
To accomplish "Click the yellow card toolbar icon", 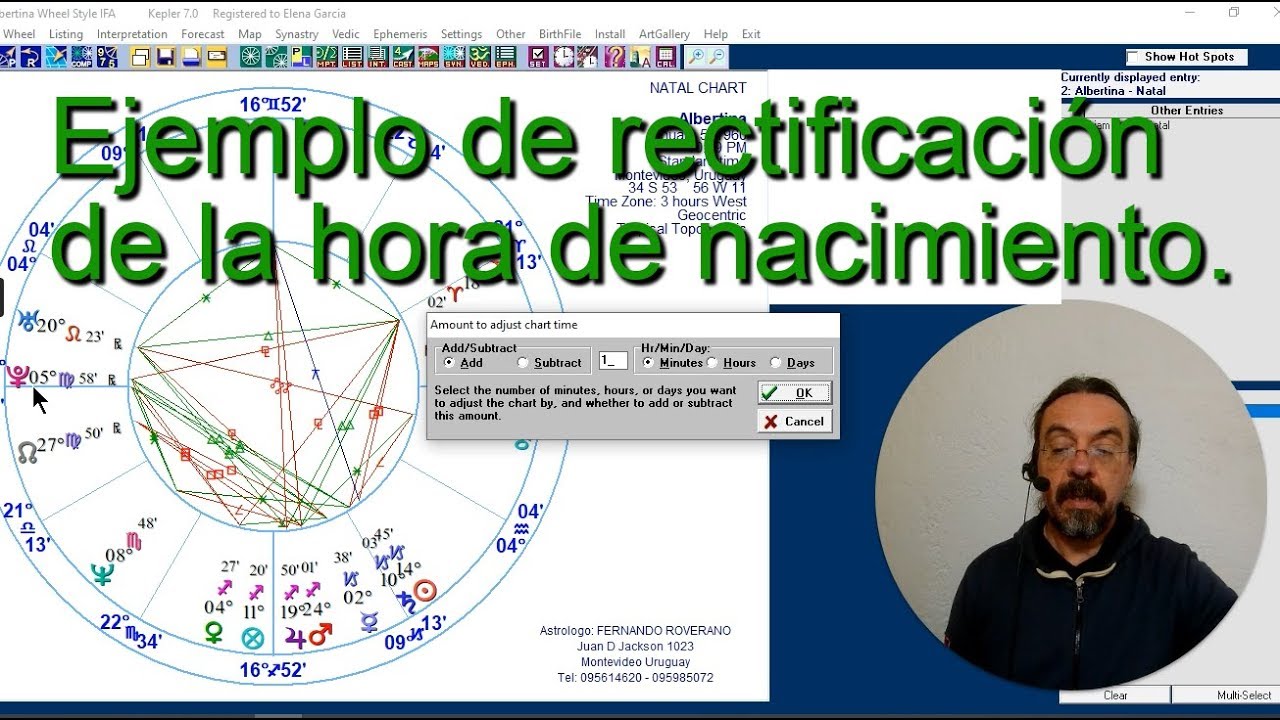I will pyautogui.click(x=217, y=56).
